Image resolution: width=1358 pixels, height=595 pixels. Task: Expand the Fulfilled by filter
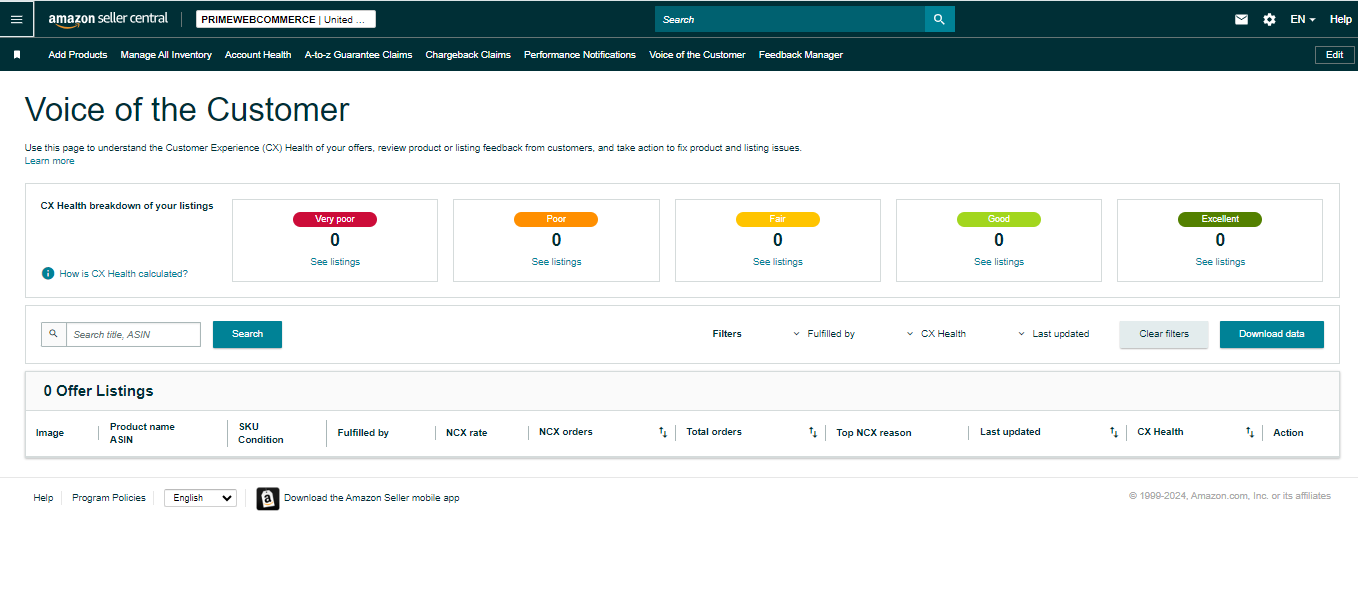(x=824, y=334)
